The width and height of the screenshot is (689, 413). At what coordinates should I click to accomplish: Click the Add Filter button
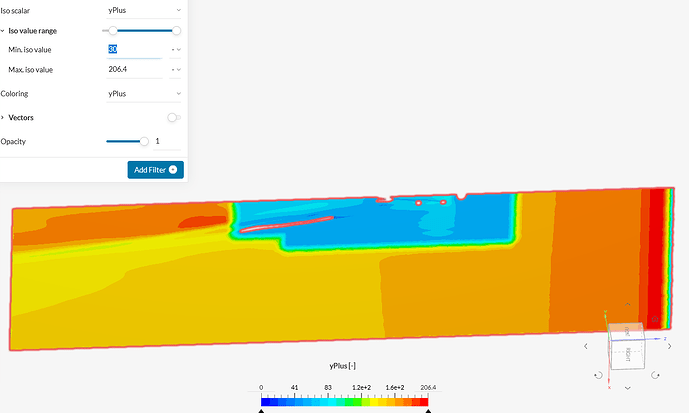[156, 170]
